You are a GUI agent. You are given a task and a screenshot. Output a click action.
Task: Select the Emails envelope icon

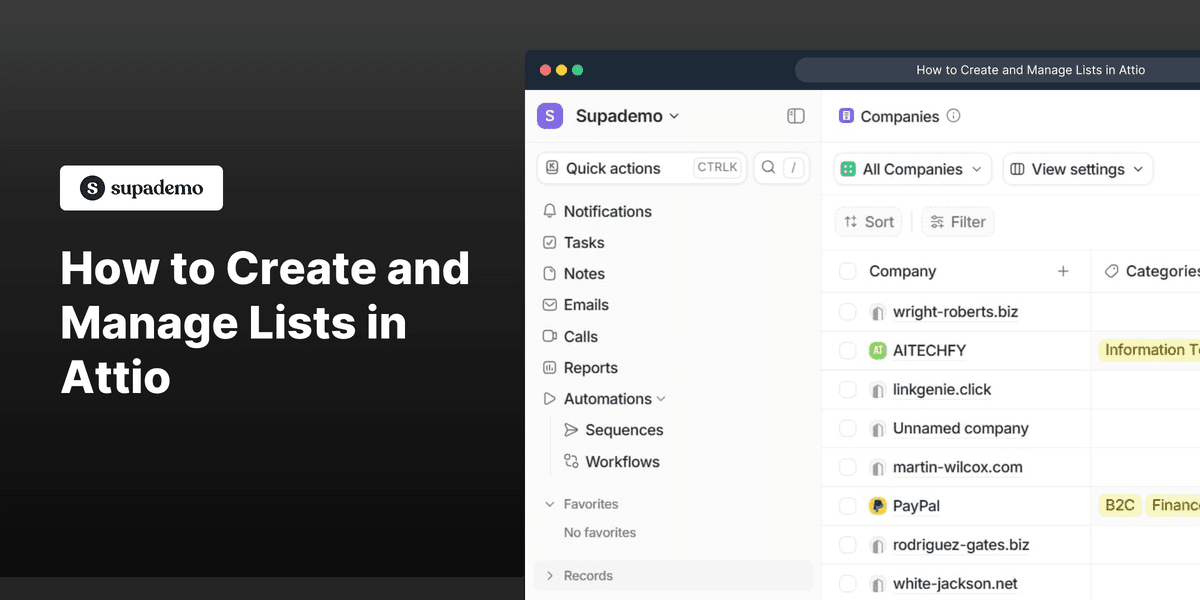pyautogui.click(x=549, y=304)
